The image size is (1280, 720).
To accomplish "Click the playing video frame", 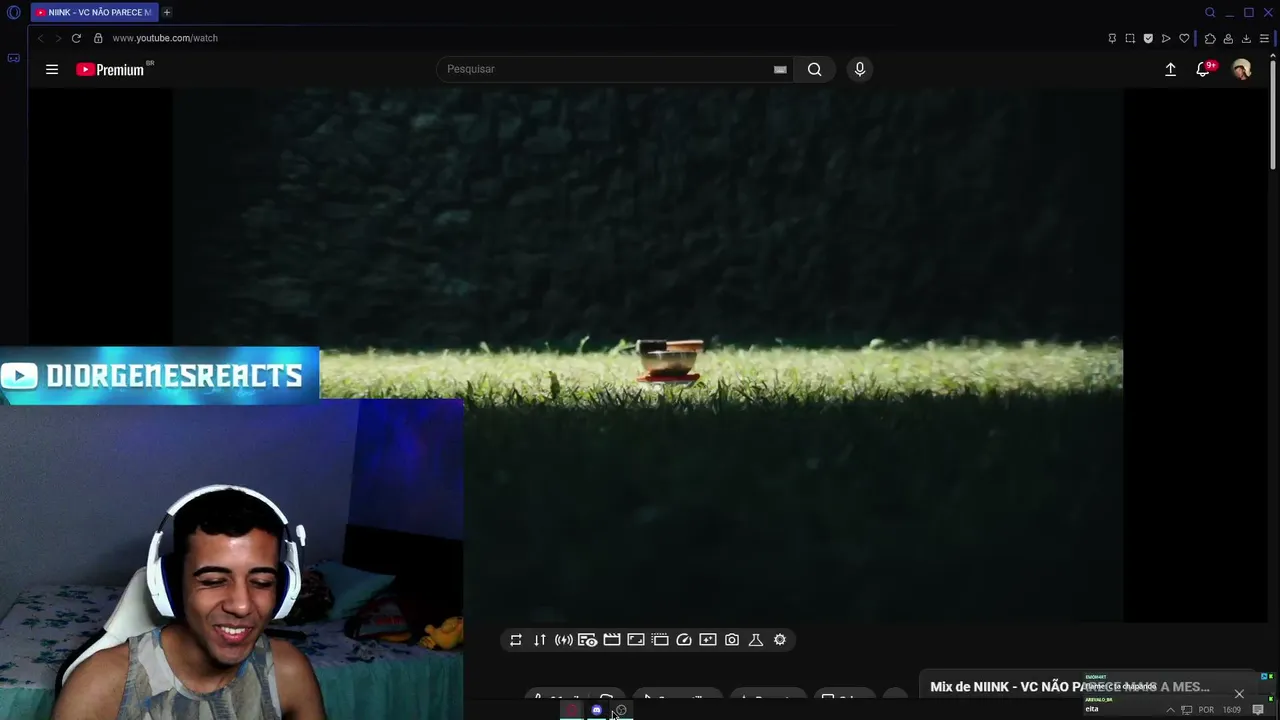I will pos(648,355).
